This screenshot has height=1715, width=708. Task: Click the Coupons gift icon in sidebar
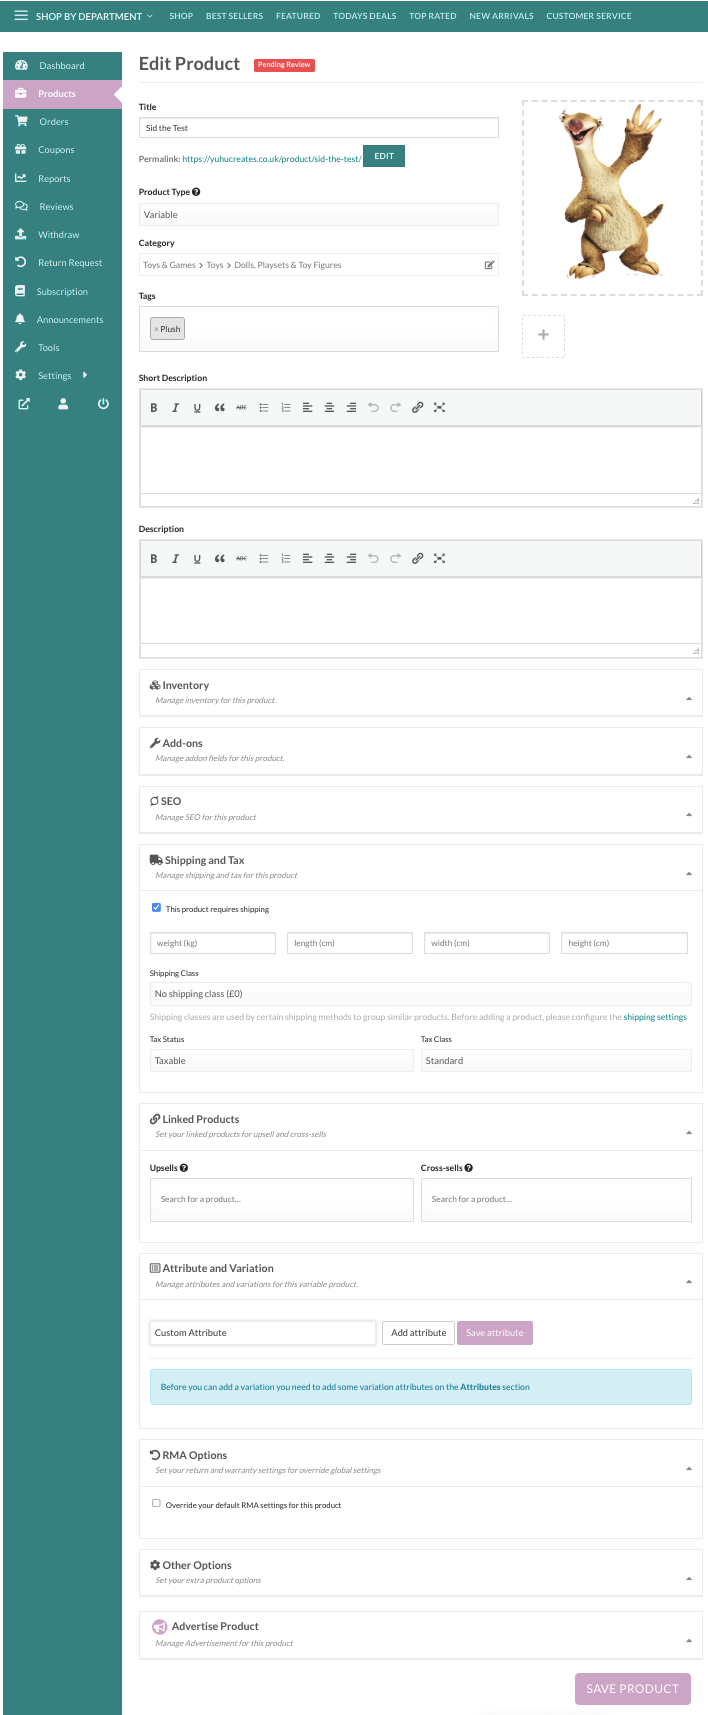click(x=21, y=149)
